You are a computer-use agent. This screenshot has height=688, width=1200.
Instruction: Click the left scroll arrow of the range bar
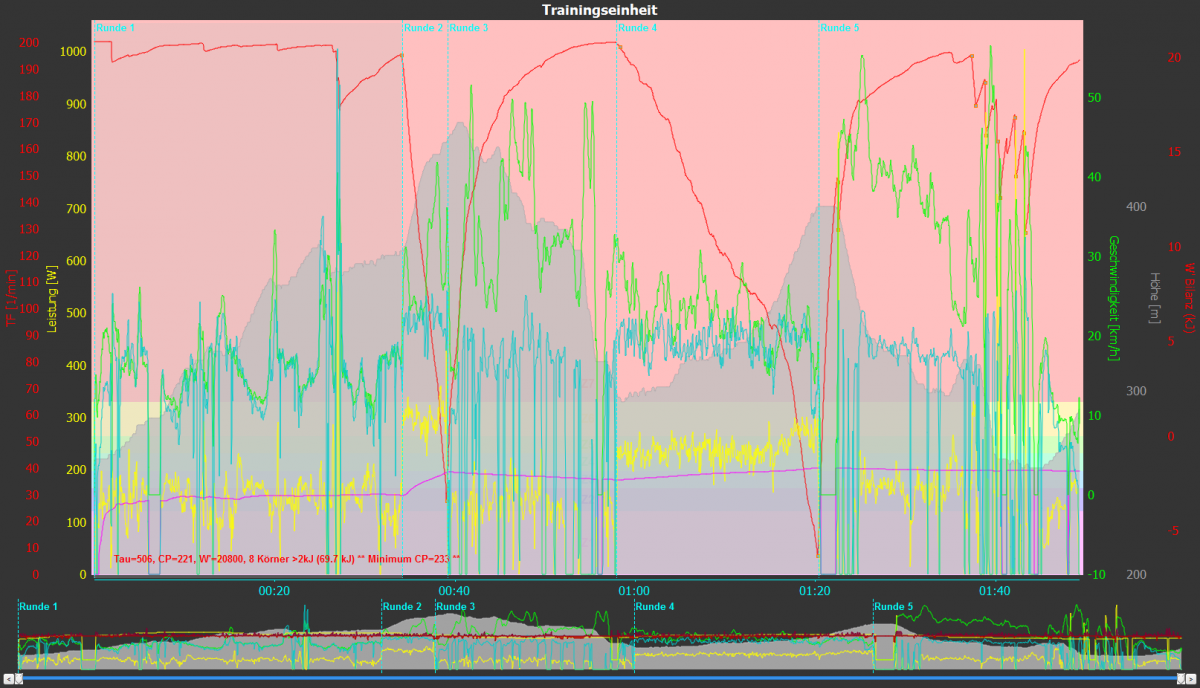[x=10, y=679]
